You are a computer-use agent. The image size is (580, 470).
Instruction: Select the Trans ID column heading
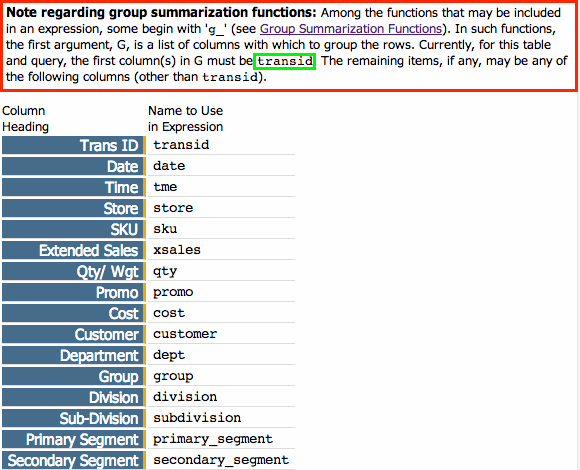(74, 145)
